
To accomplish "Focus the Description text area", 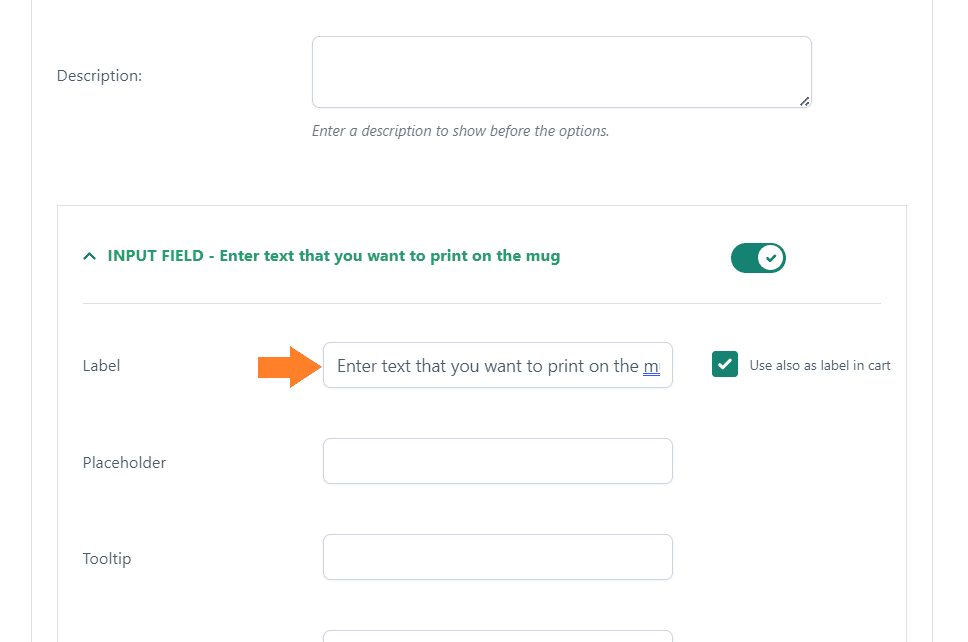I will pos(562,72).
